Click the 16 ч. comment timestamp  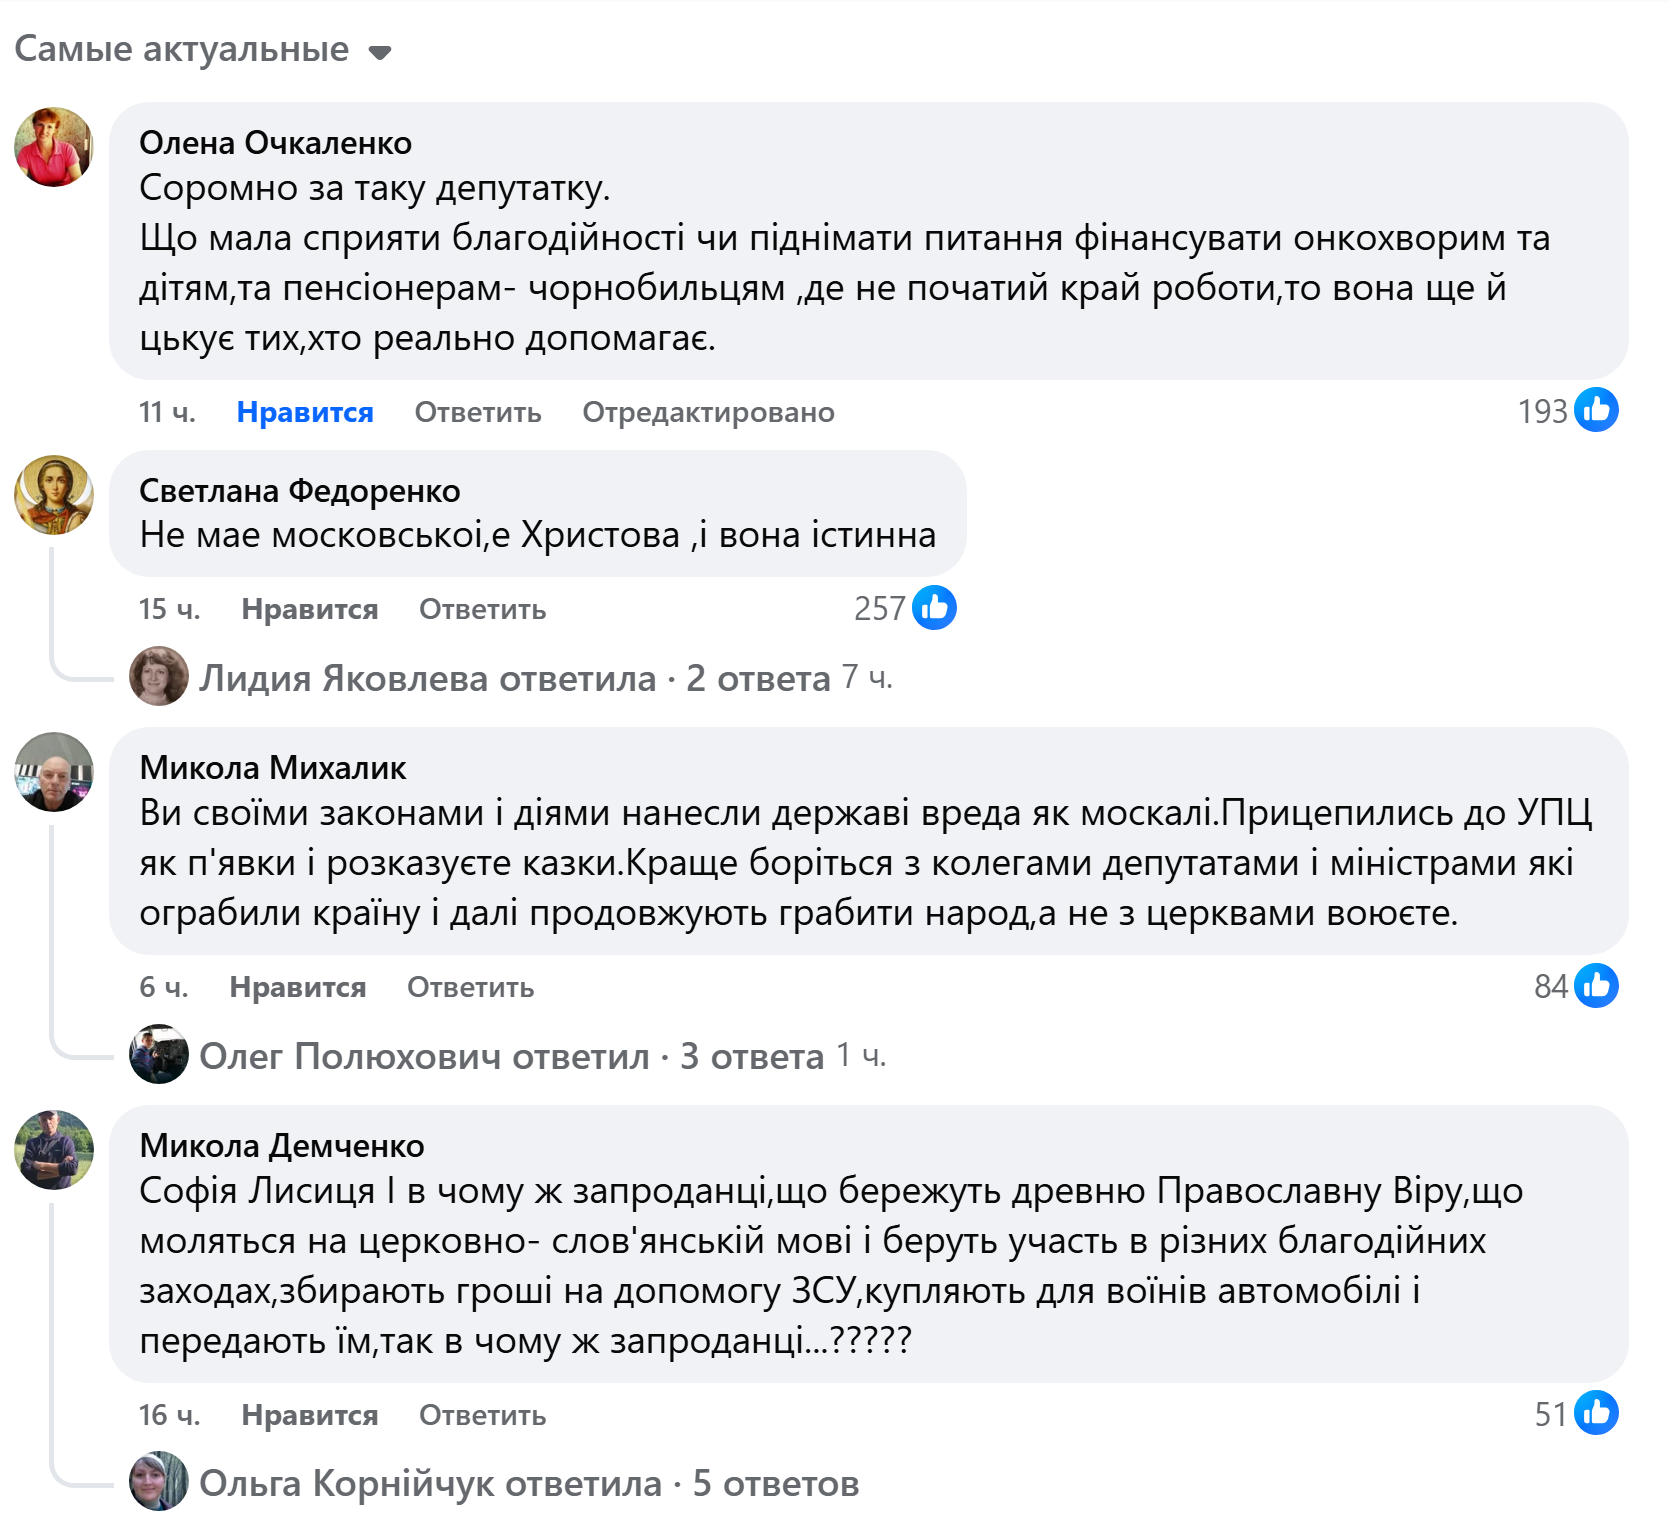pos(169,1415)
